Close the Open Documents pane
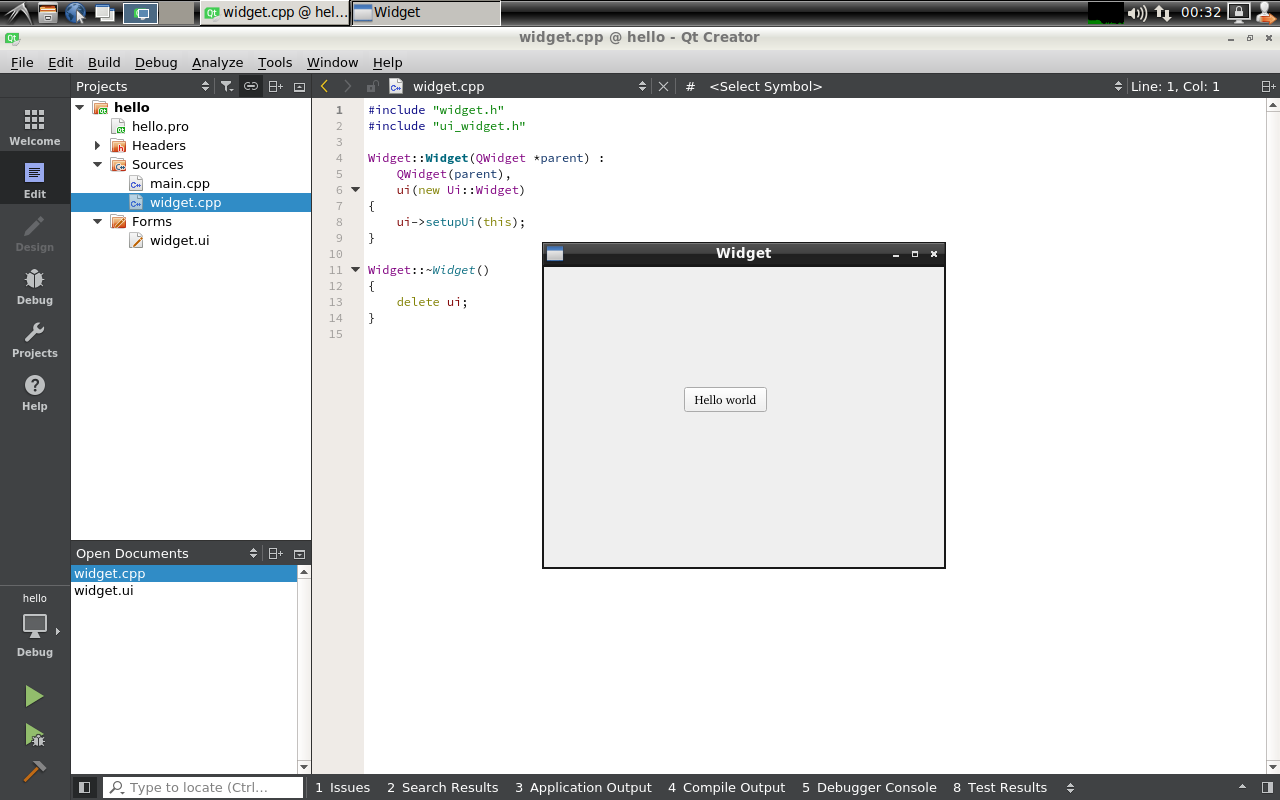 coord(299,553)
